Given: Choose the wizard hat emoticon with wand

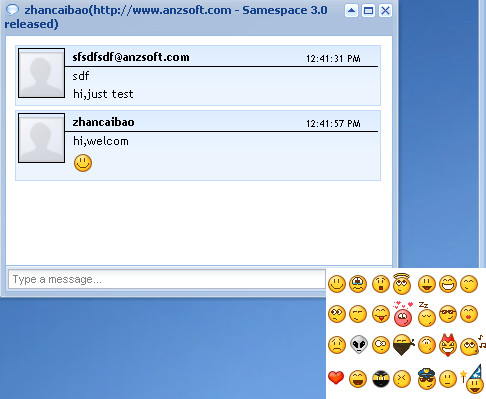Looking at the screenshot, I should click(x=473, y=379).
